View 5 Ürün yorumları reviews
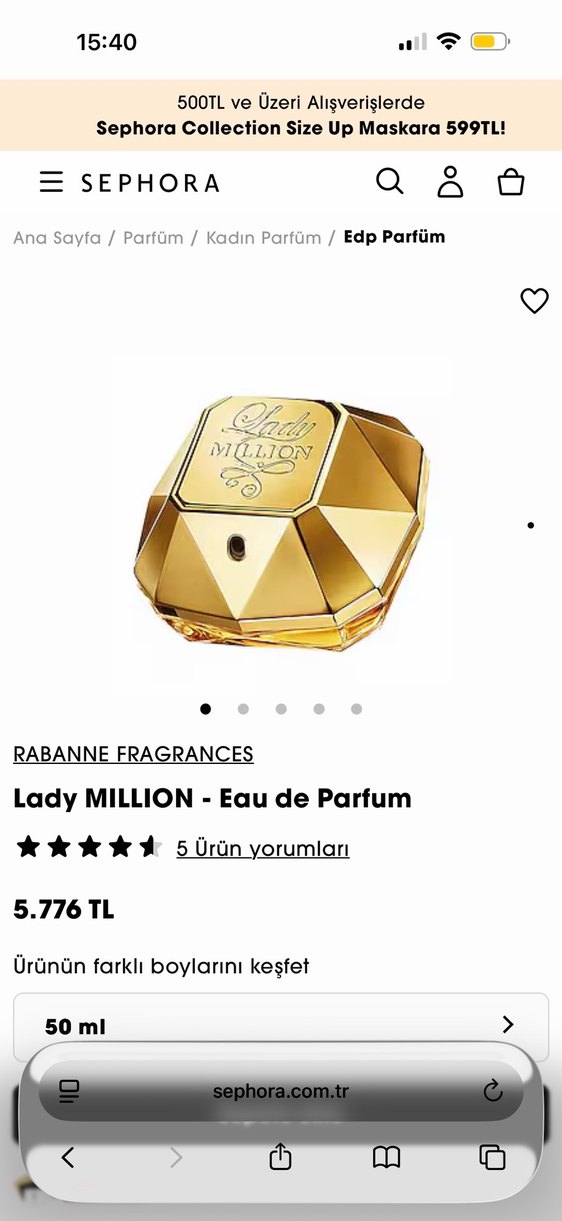Image resolution: width=562 pixels, height=1221 pixels. [x=263, y=849]
